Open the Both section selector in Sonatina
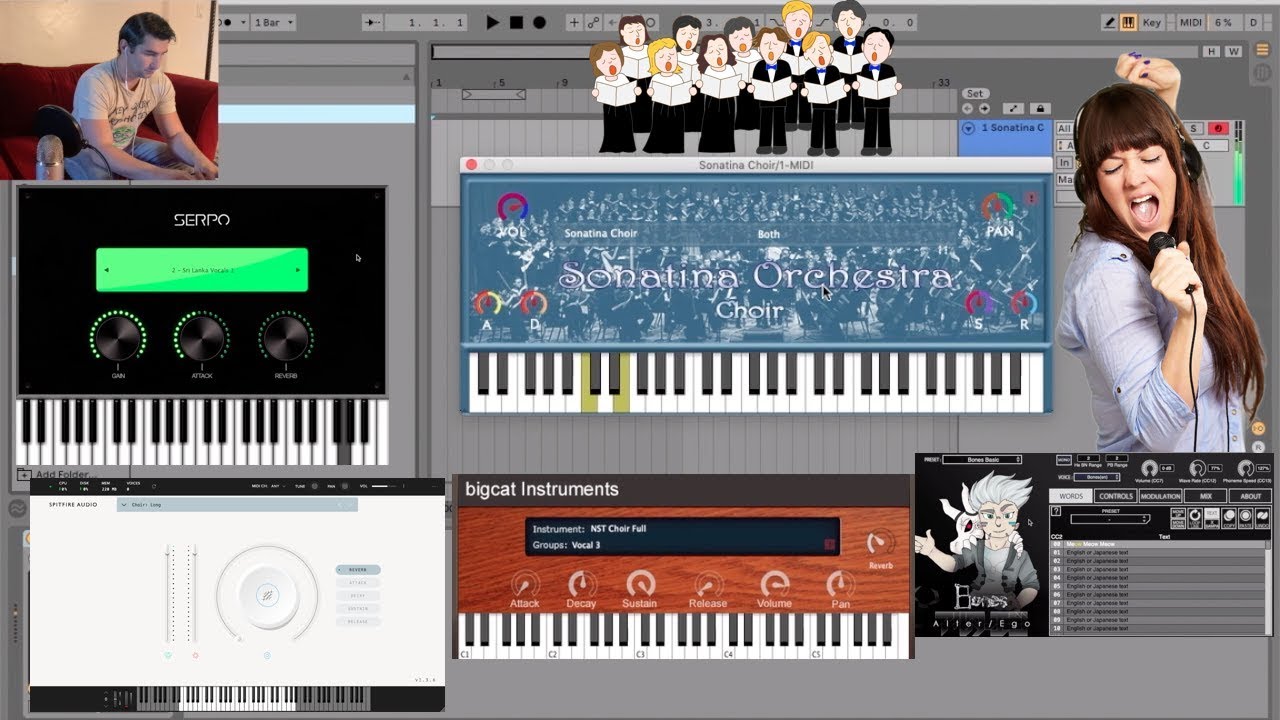 tap(769, 234)
